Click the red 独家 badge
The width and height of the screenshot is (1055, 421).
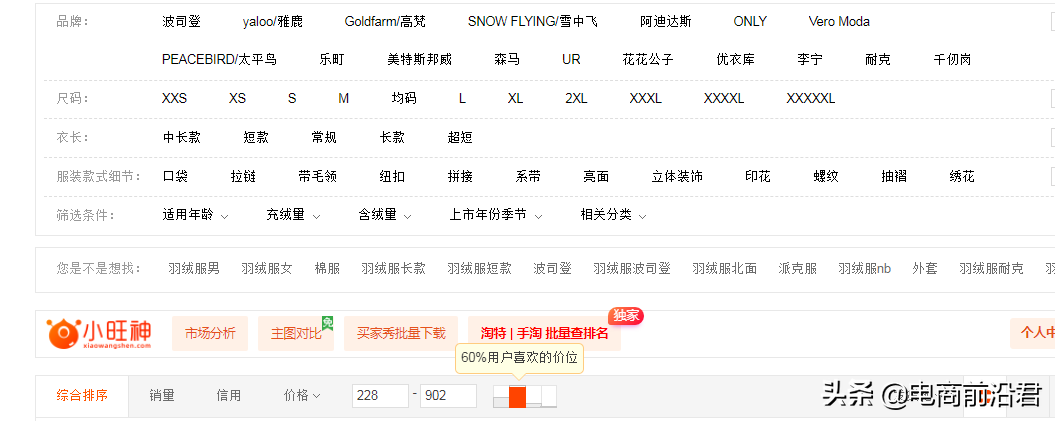(x=626, y=316)
